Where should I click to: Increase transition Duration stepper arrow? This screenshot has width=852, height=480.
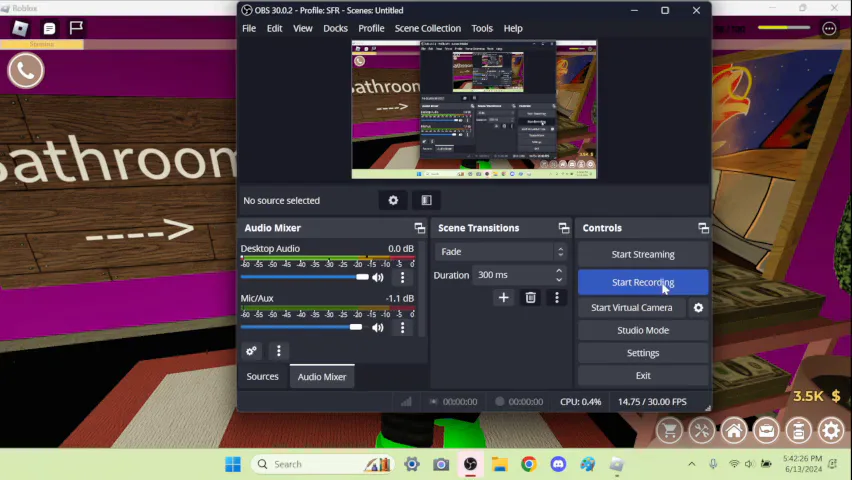[x=559, y=271]
